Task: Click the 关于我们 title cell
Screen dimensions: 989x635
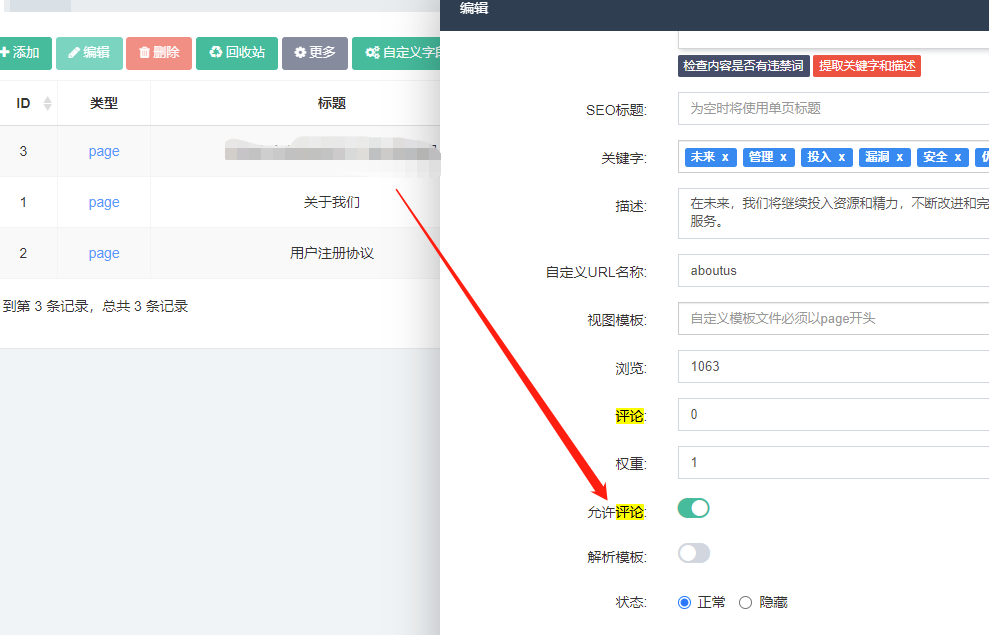Action: click(332, 202)
